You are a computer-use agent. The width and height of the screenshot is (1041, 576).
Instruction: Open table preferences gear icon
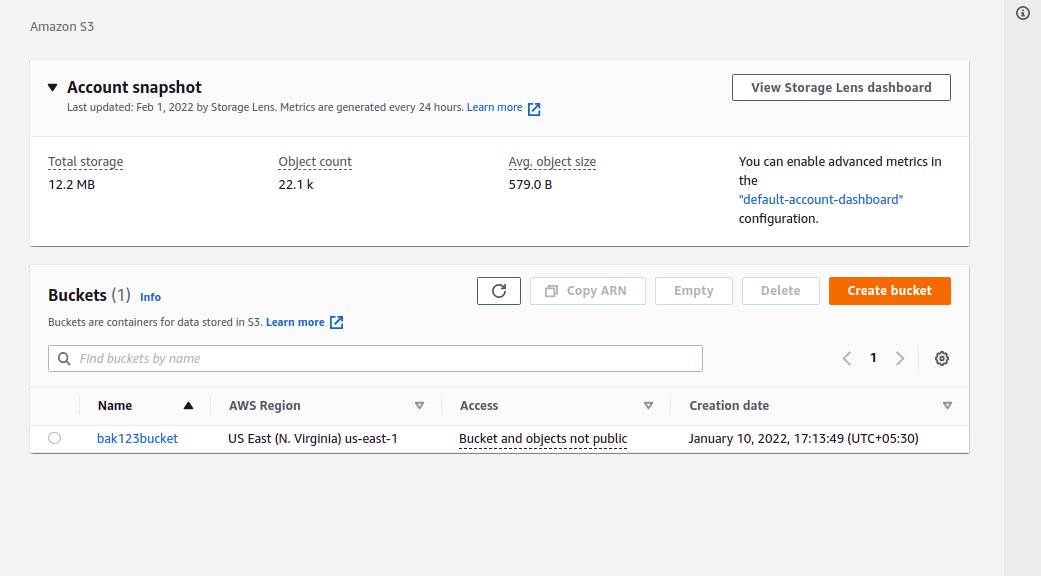[x=941, y=358]
